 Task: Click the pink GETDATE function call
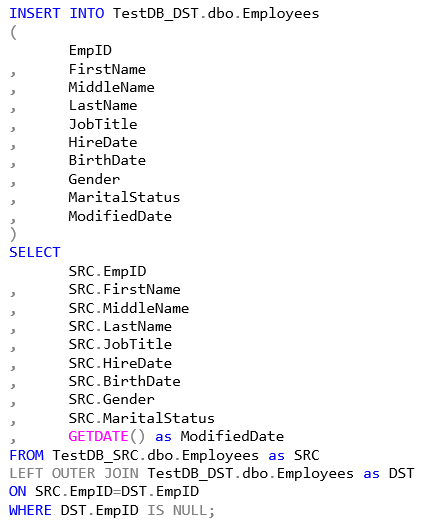(107, 437)
